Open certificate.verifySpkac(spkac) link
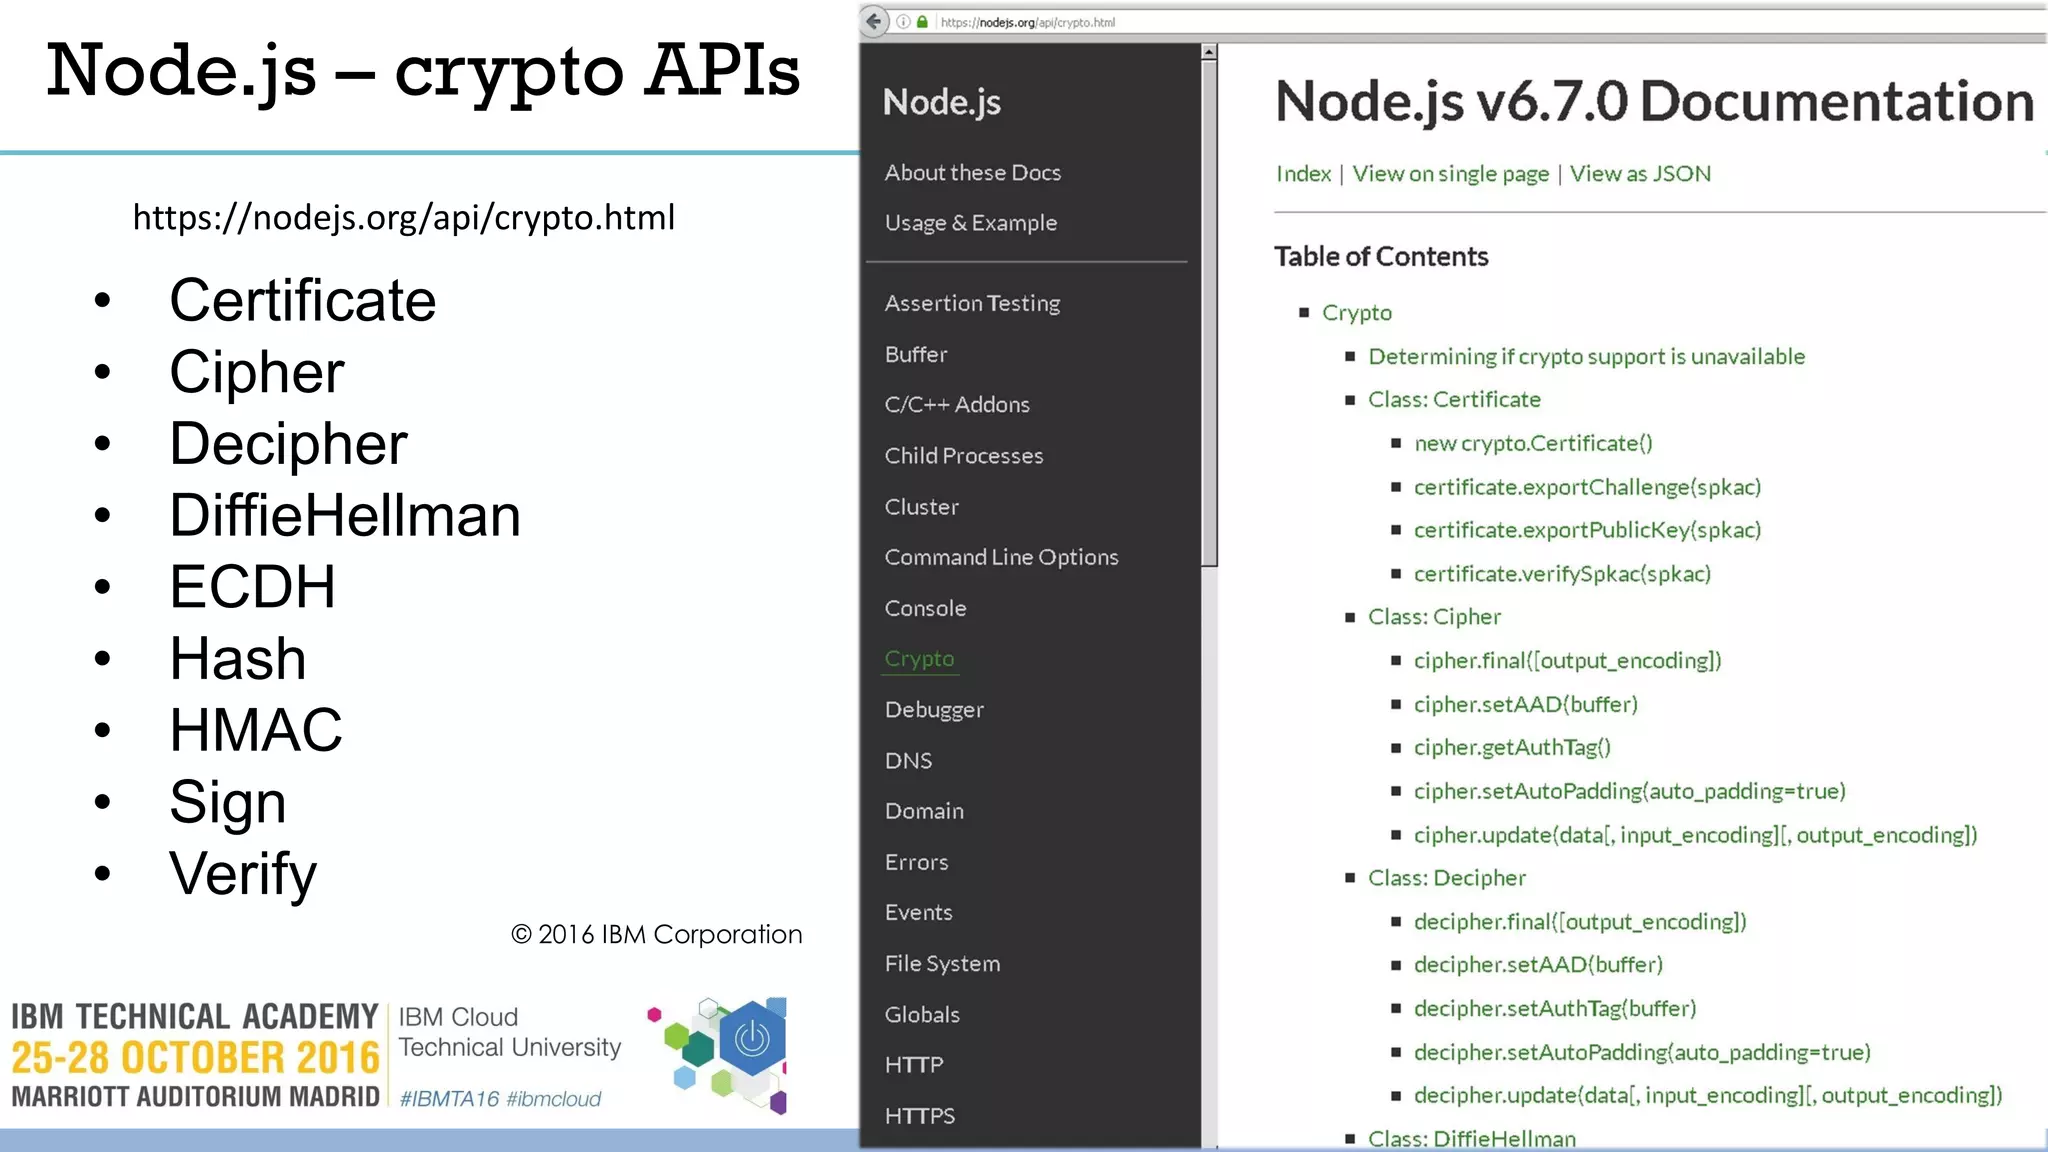Viewport: 2048px width, 1152px height. 1562,574
